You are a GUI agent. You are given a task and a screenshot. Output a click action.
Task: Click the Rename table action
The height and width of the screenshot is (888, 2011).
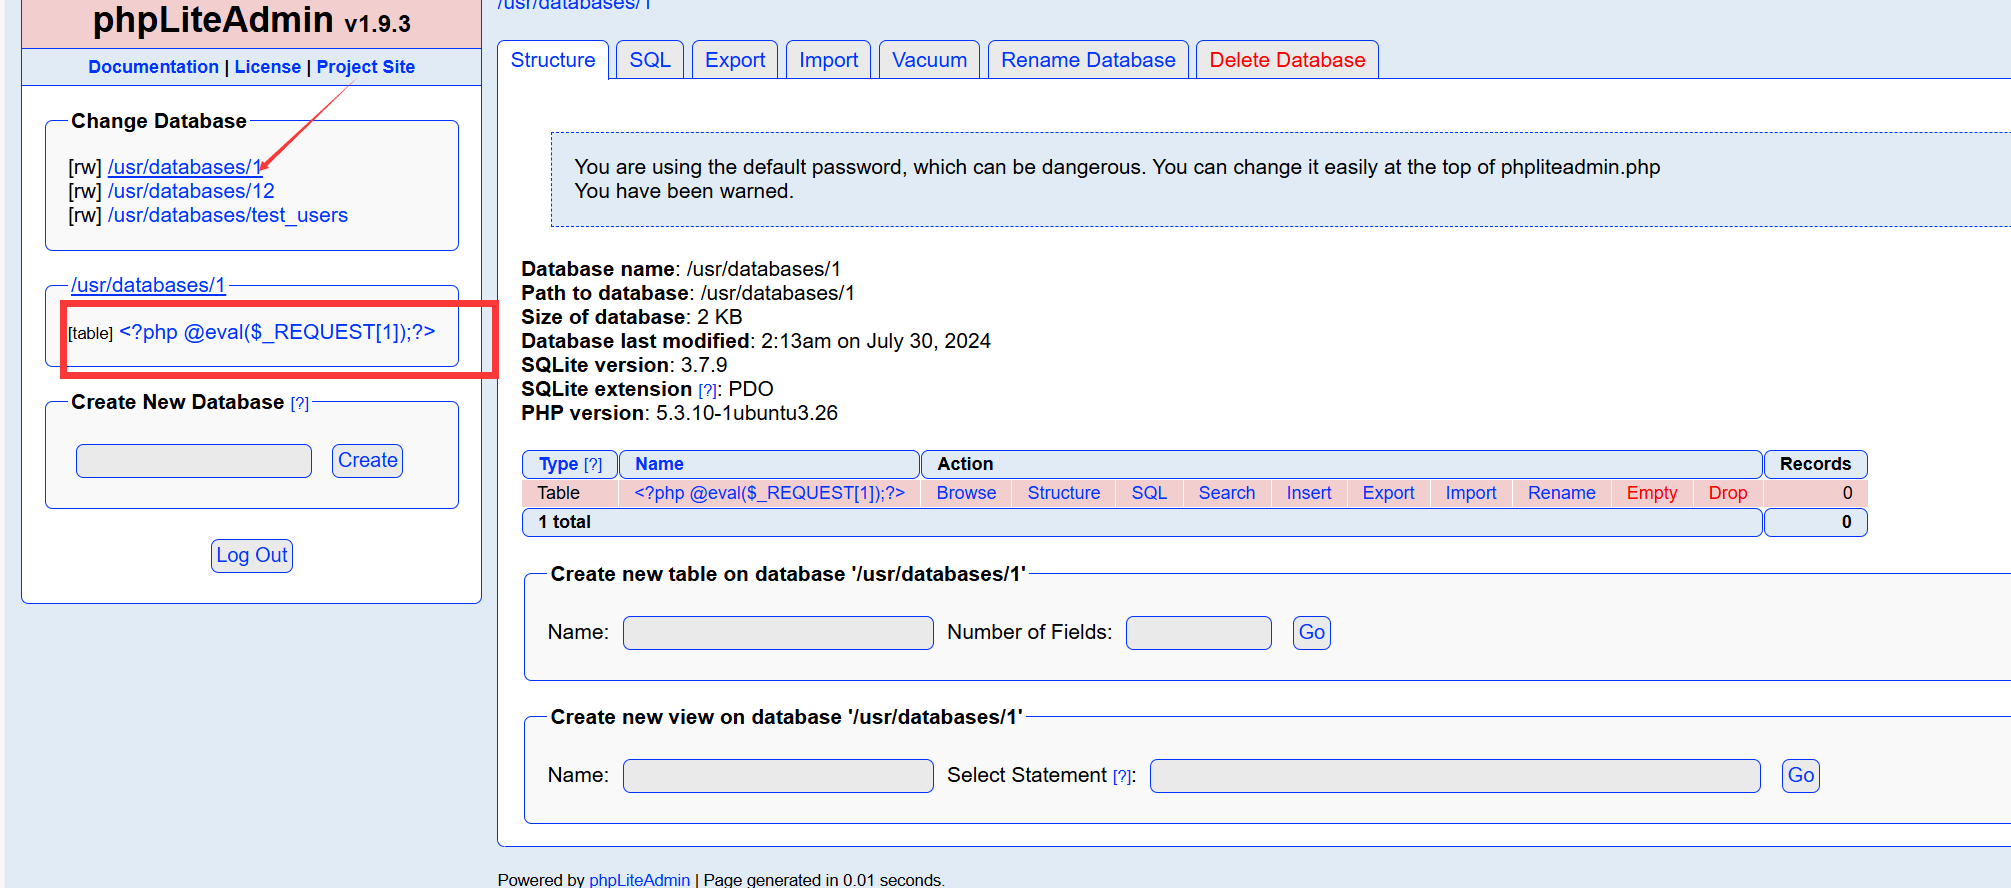[x=1562, y=493]
